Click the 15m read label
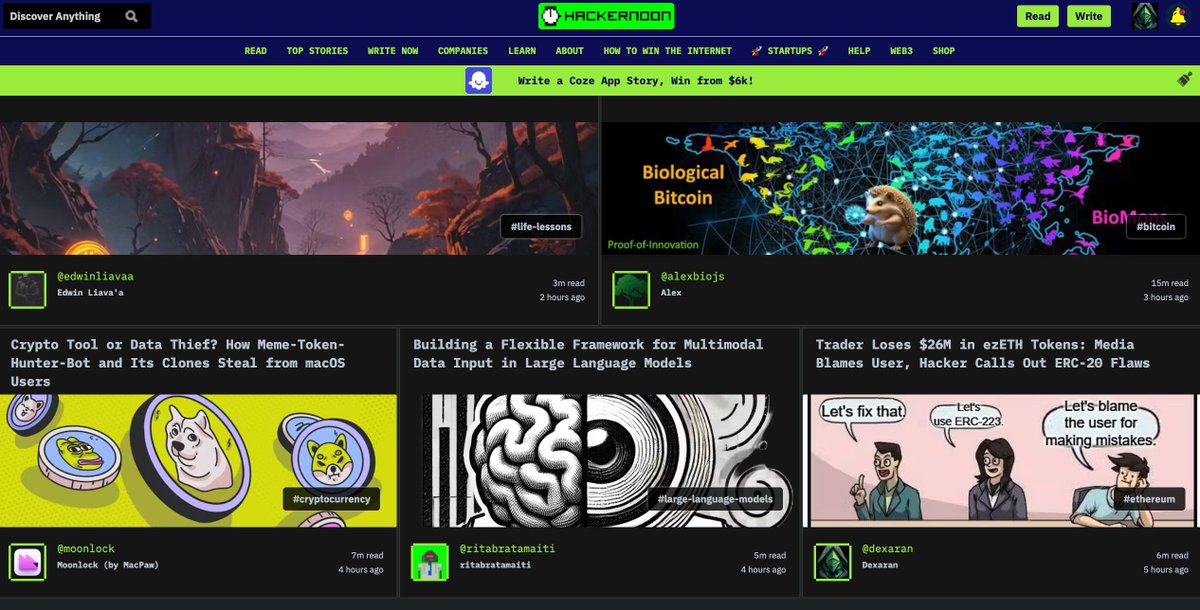This screenshot has width=1200, height=610. pyautogui.click(x=1169, y=283)
